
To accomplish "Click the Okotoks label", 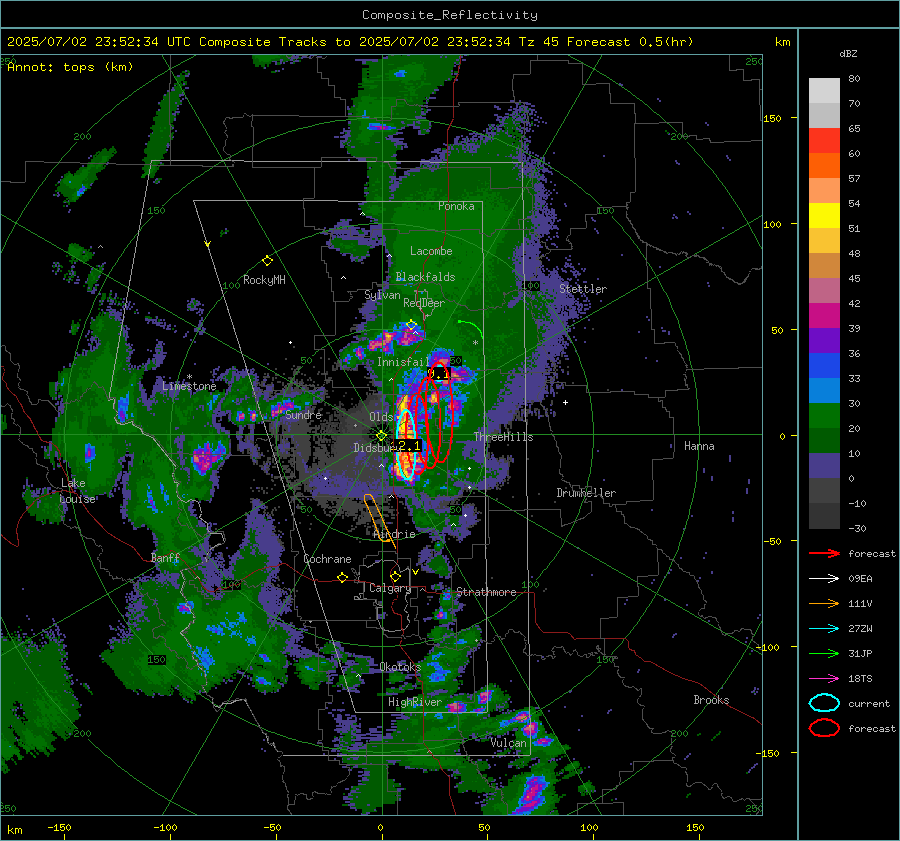I will [400, 666].
